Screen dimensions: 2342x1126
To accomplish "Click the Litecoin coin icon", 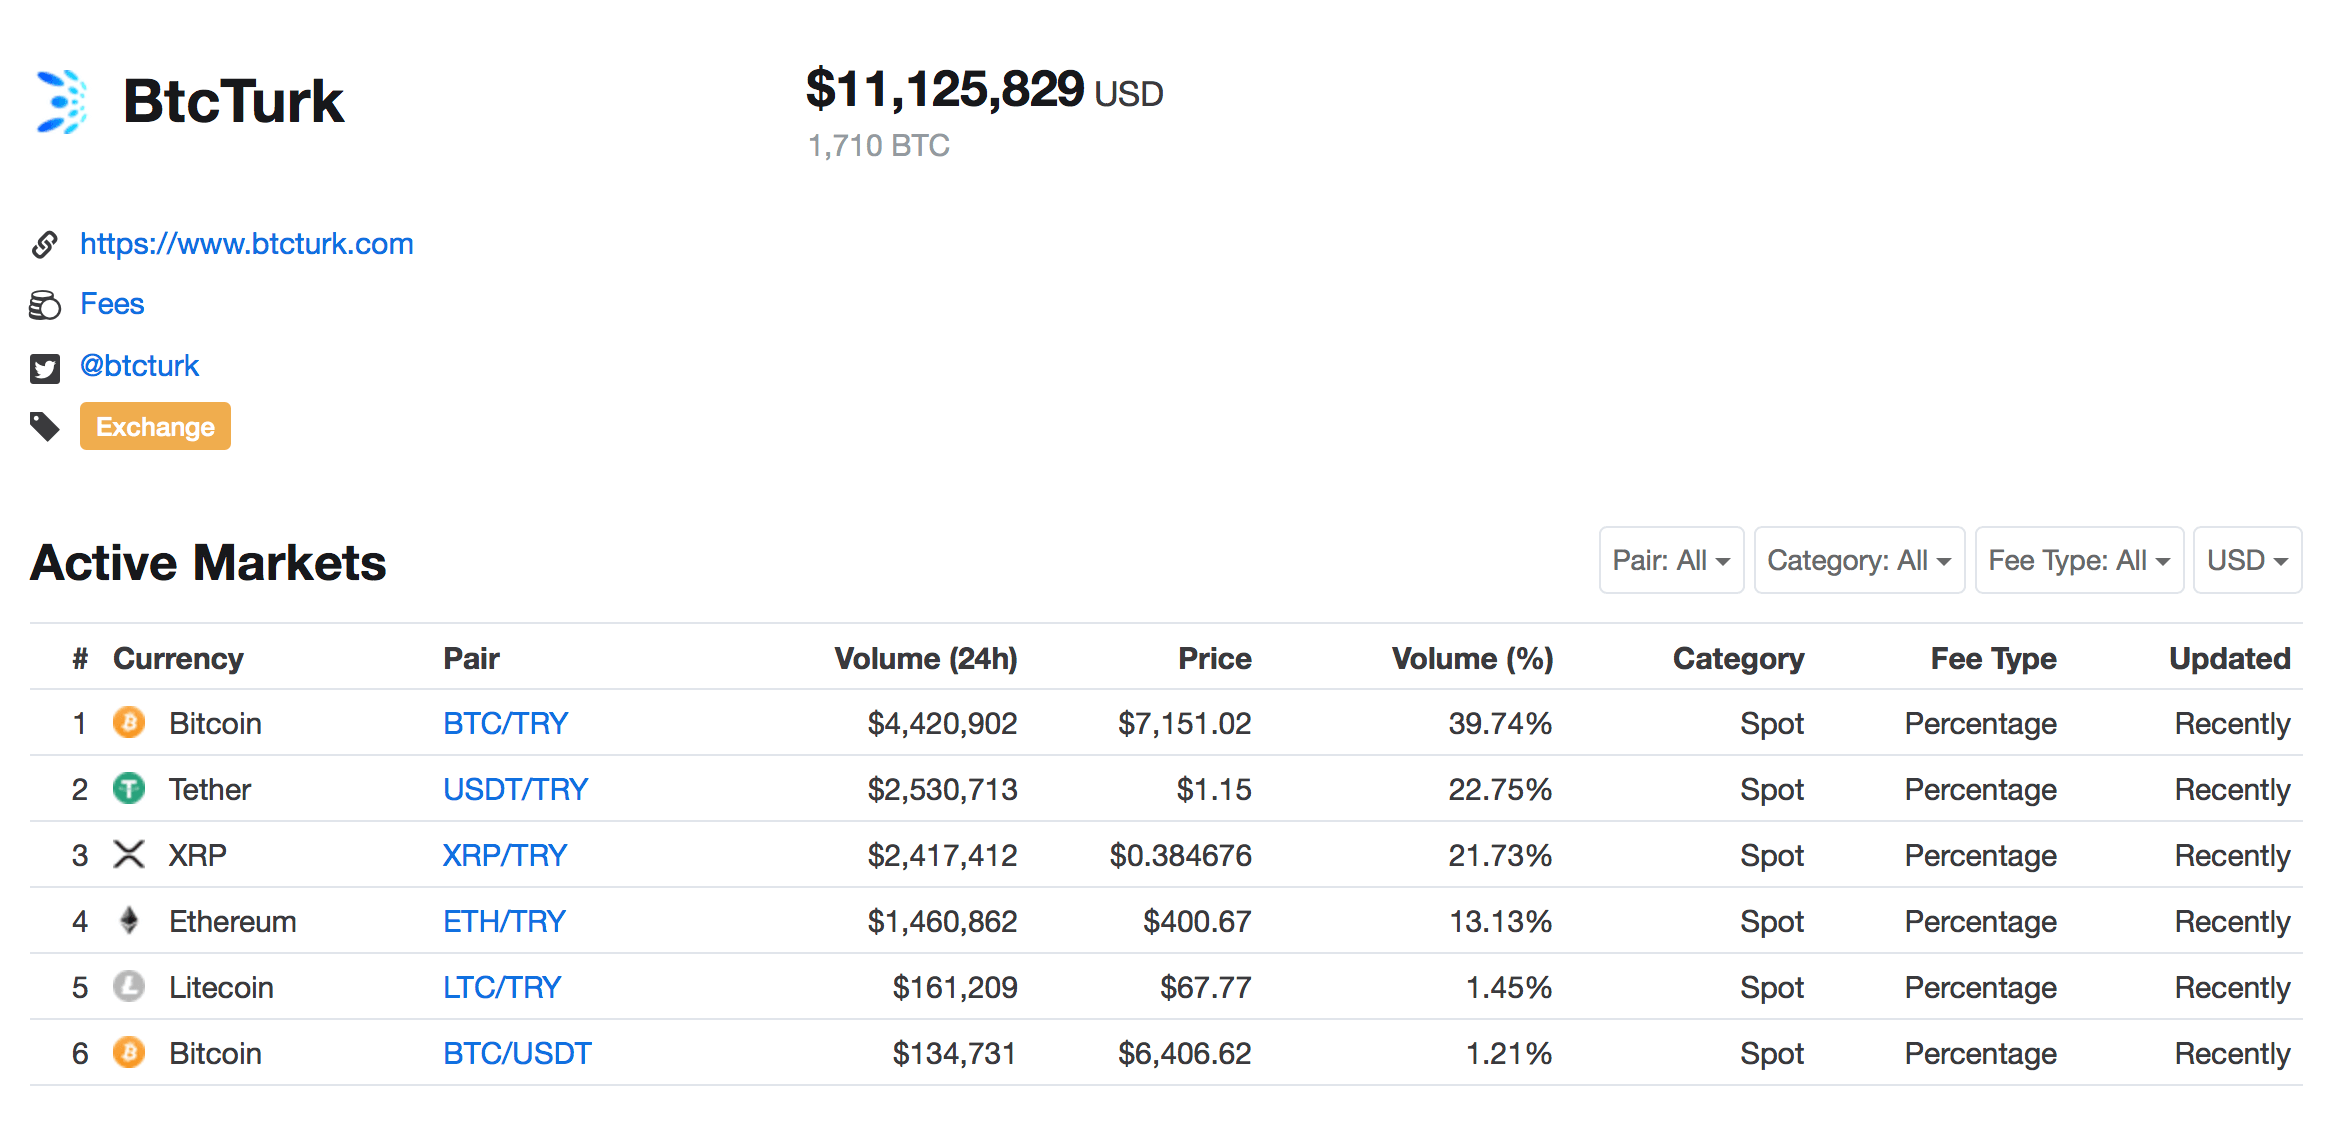I will 129,987.
